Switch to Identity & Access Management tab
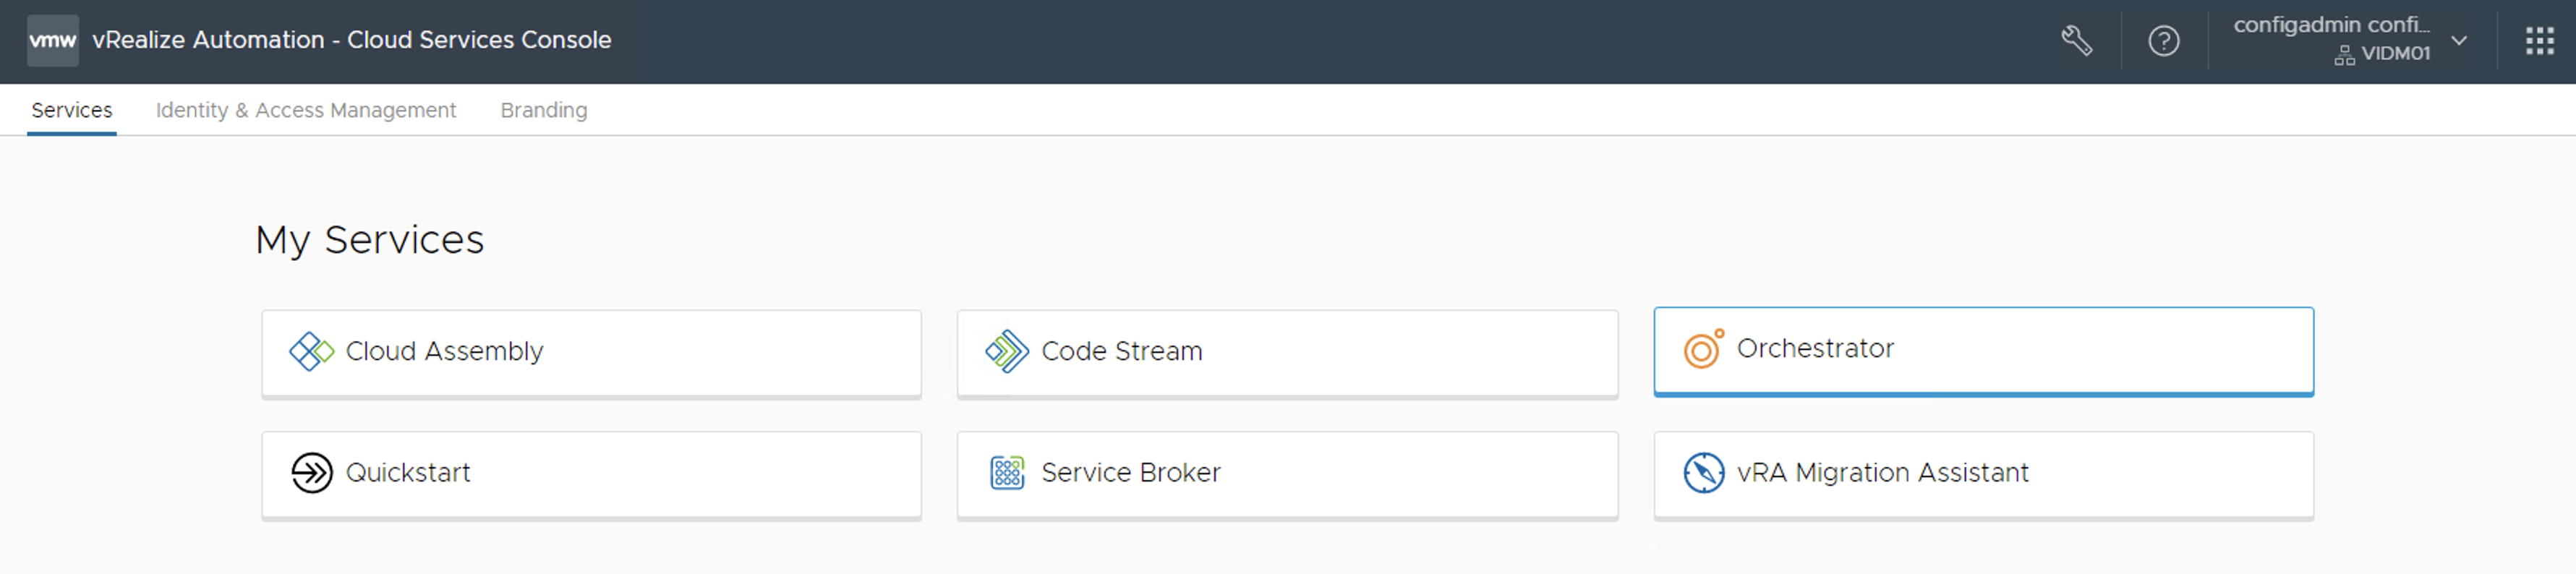 [305, 110]
